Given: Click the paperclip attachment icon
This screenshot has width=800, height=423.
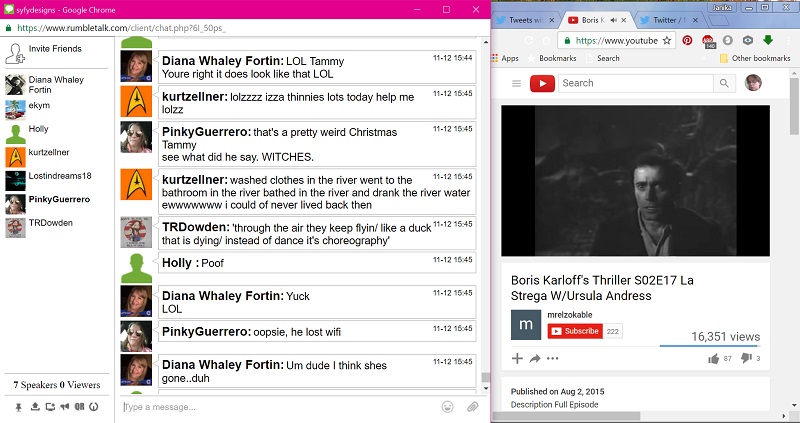Looking at the screenshot, I should point(472,407).
